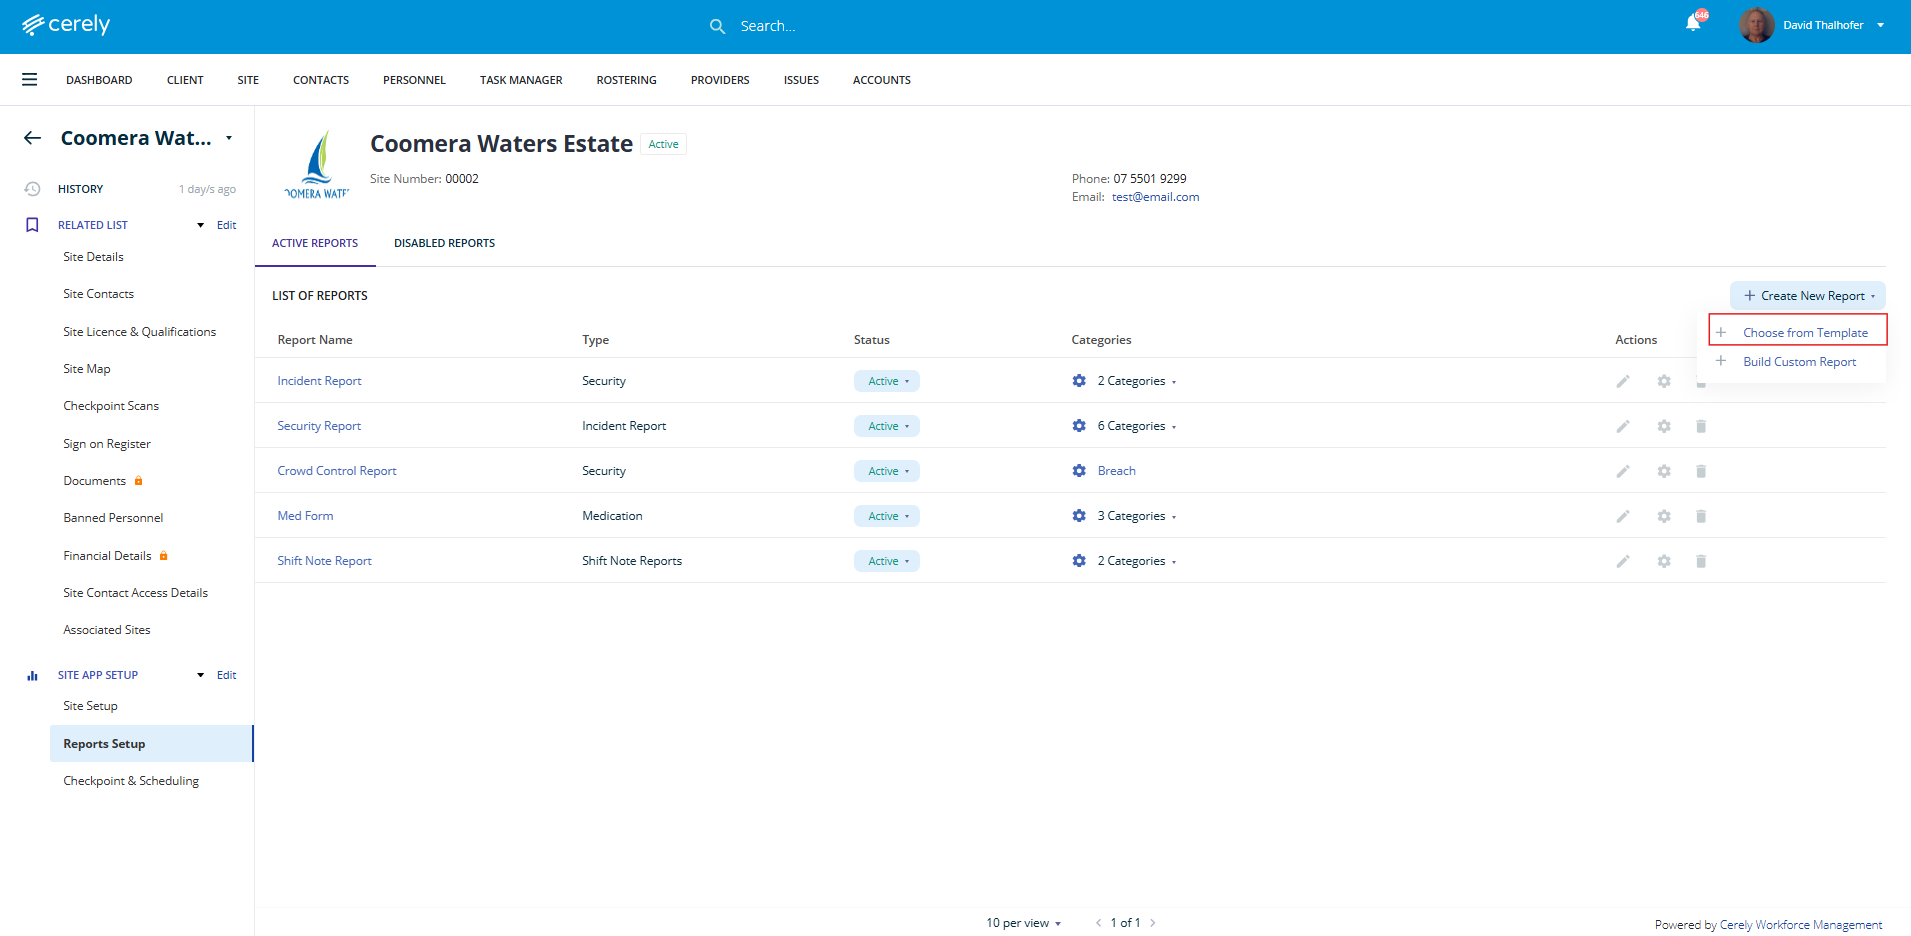Screen dimensions: 1911x936
Task: Open Checkpoint & Scheduling in sidebar
Action: (x=131, y=781)
